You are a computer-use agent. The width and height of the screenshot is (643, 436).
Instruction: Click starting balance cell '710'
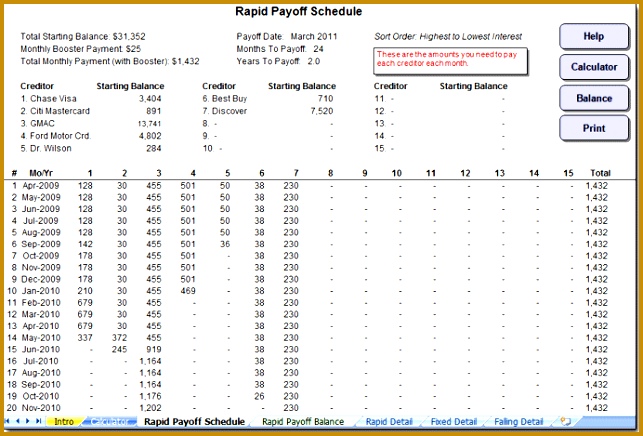(325, 98)
